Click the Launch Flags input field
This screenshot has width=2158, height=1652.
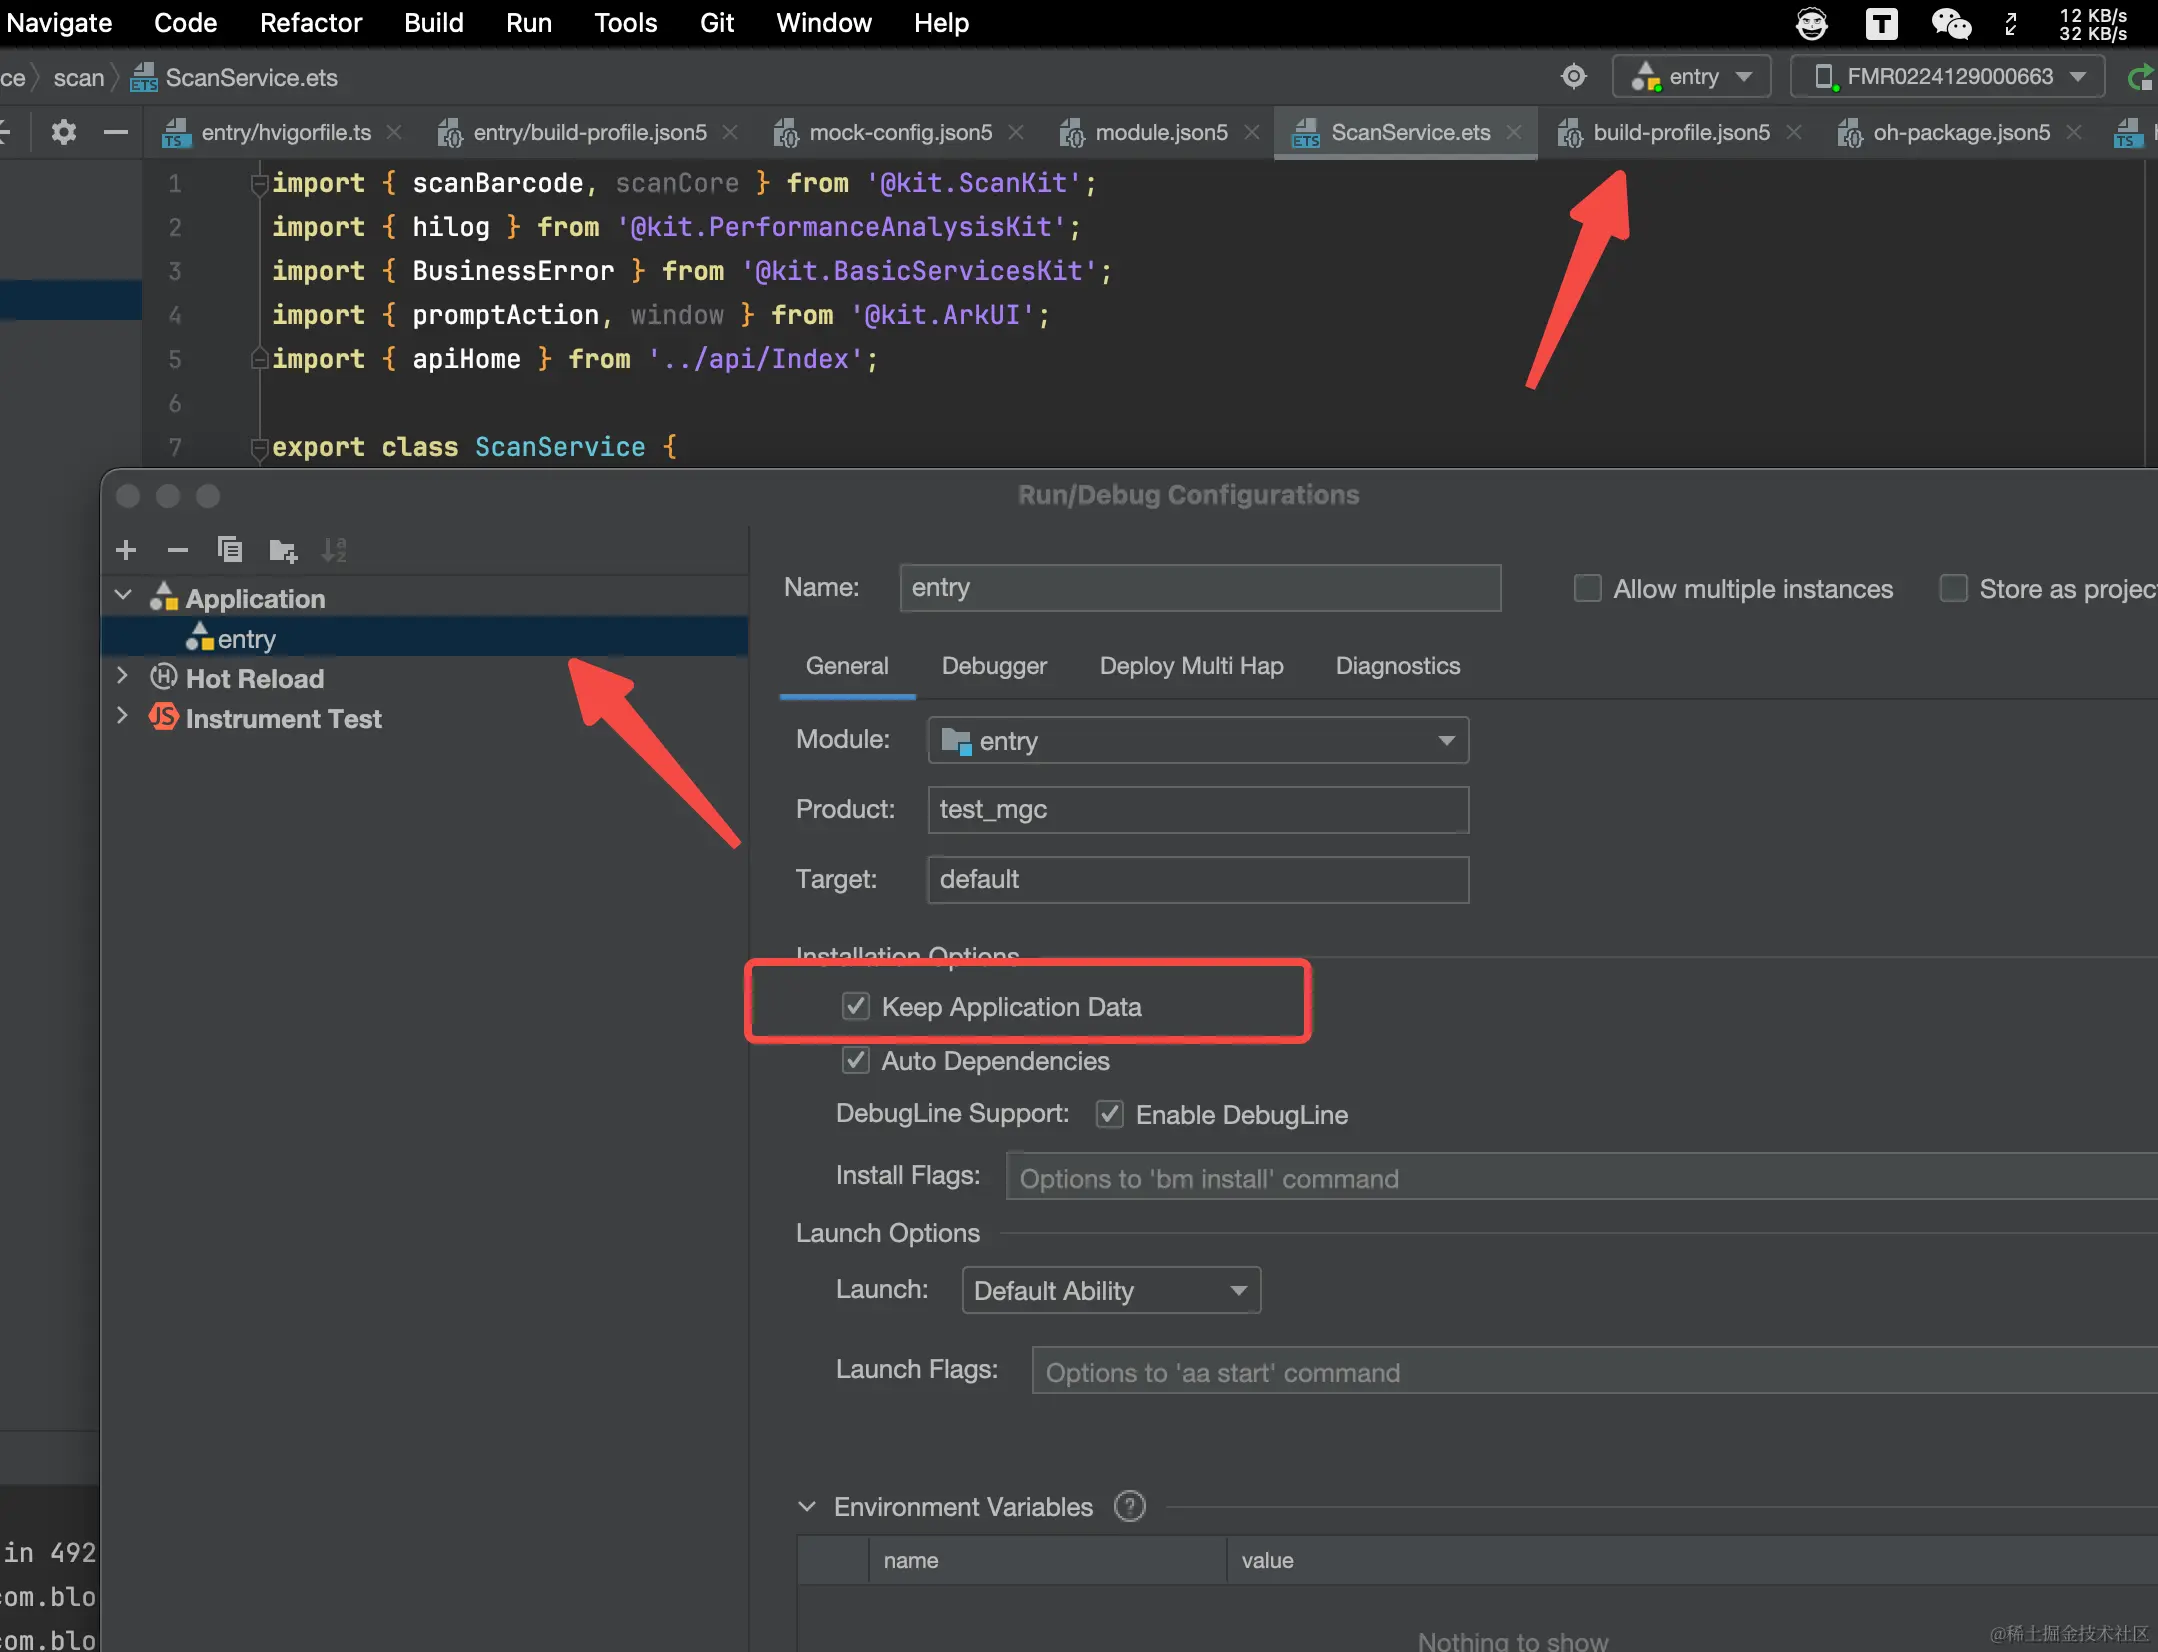click(x=1595, y=1371)
